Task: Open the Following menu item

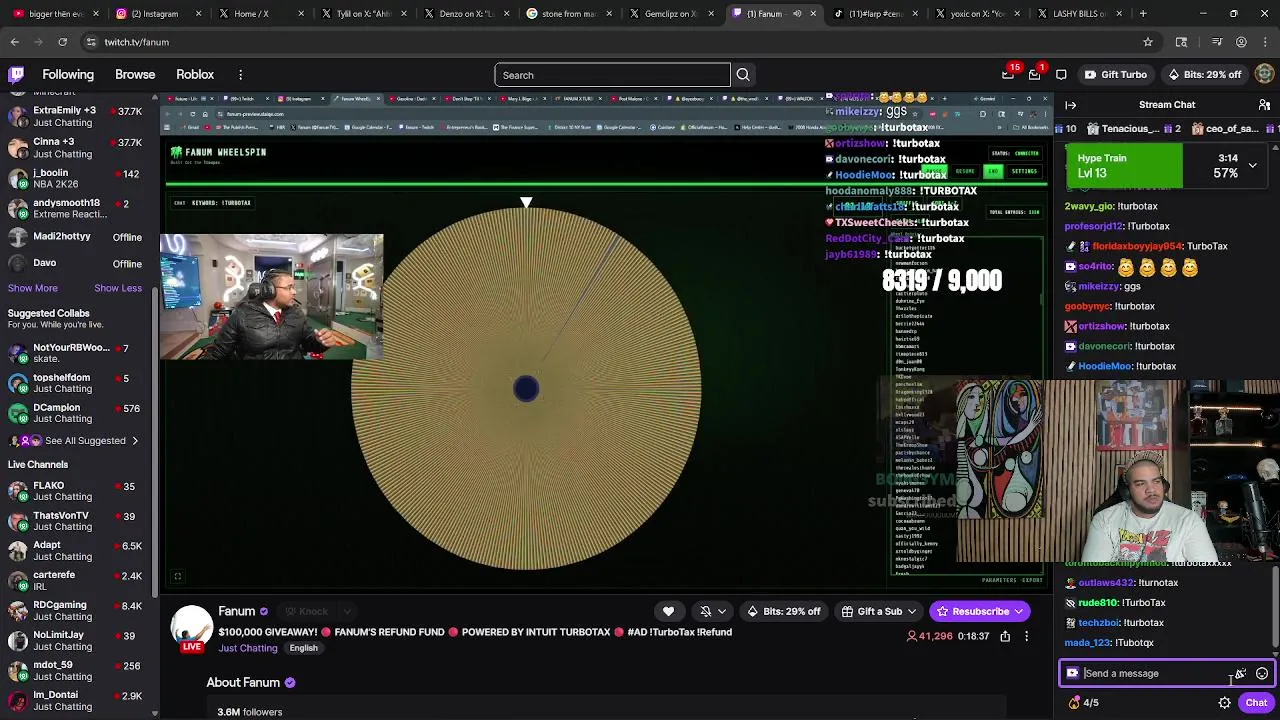Action: coord(68,75)
